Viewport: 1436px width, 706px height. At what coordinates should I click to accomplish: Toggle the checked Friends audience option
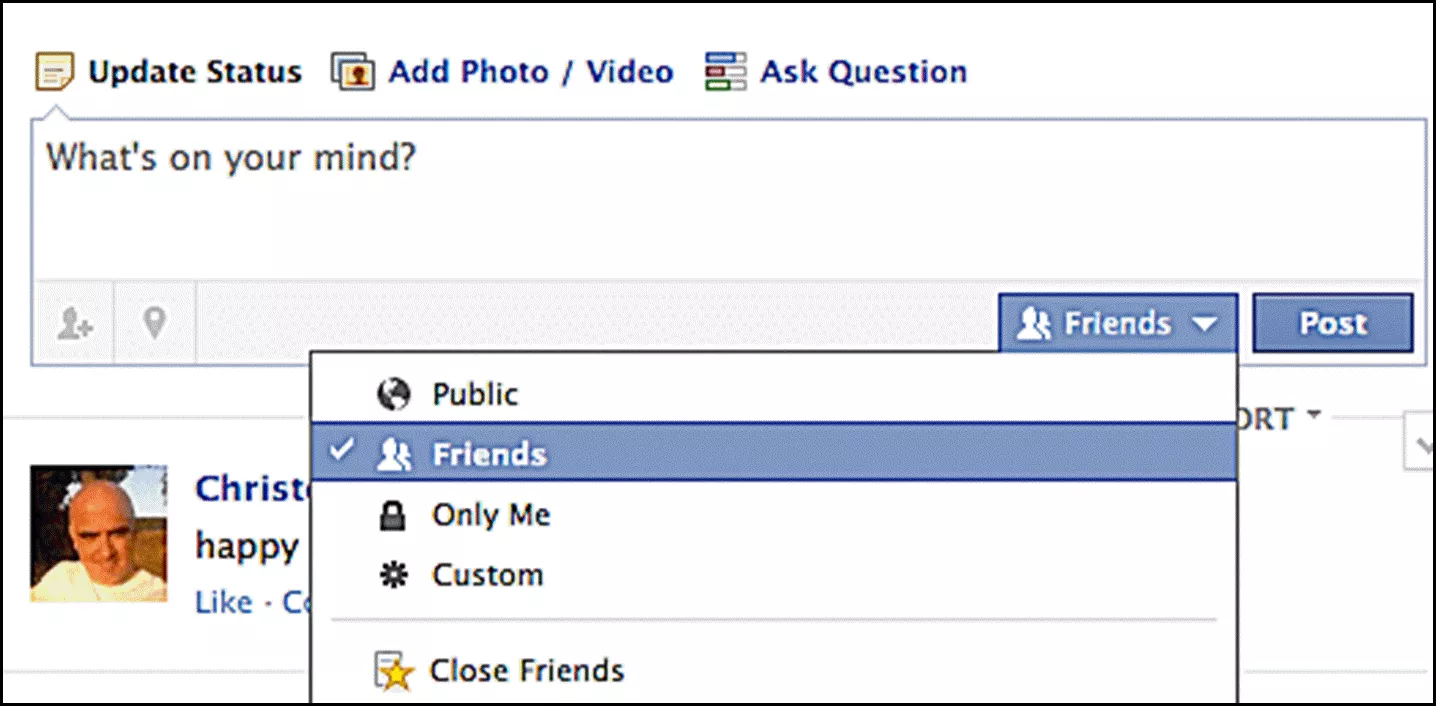(774, 454)
